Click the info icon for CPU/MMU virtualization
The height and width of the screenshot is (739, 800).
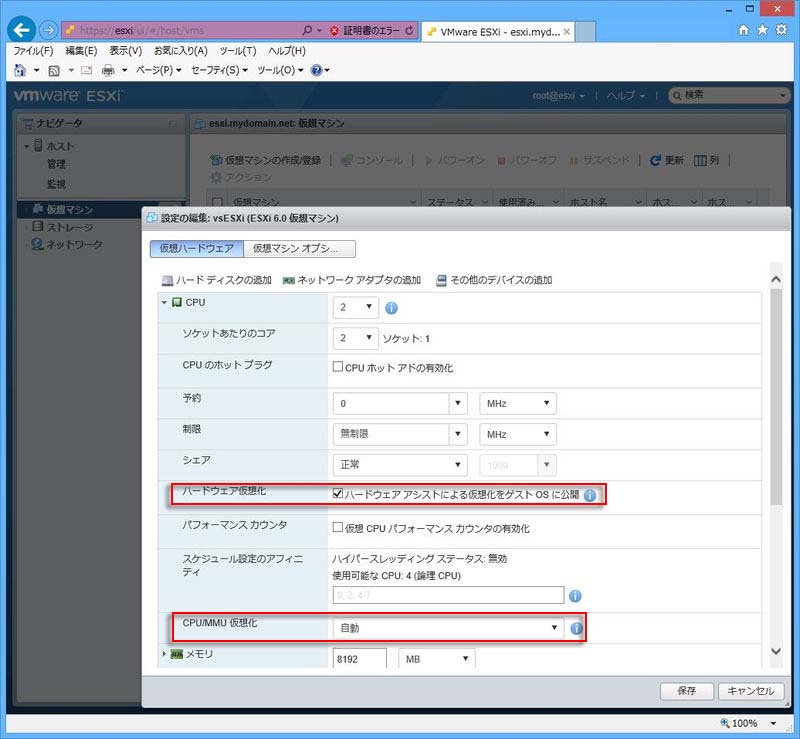coord(577,628)
